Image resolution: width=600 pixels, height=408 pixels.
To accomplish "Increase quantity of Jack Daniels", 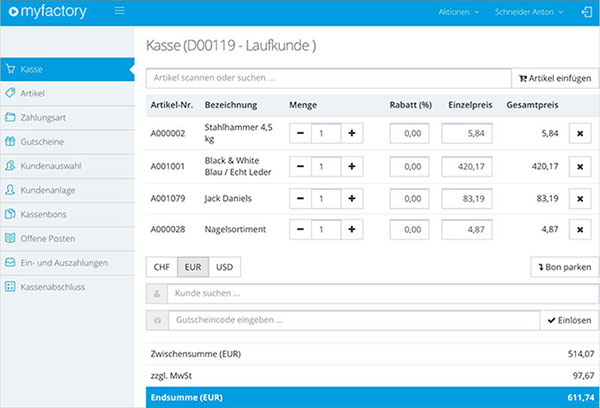I will 352,199.
